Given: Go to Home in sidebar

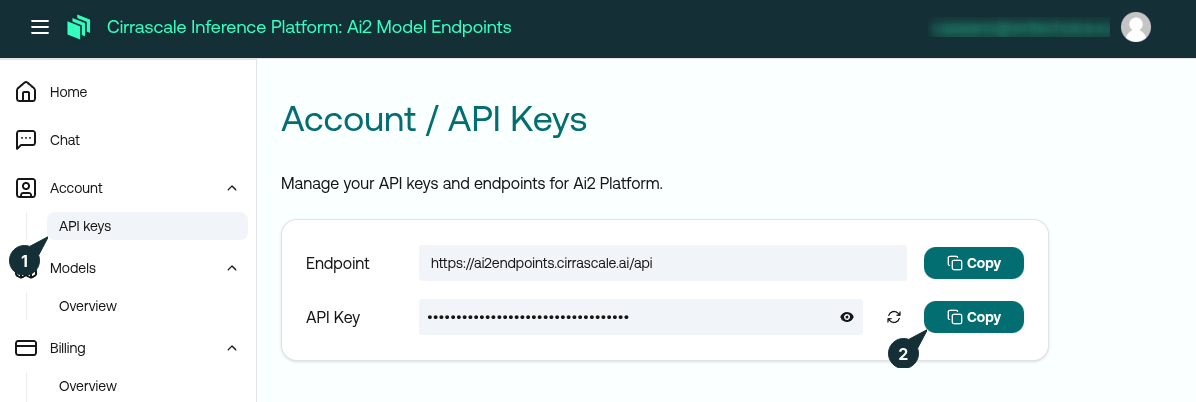Looking at the screenshot, I should pyautogui.click(x=69, y=92).
